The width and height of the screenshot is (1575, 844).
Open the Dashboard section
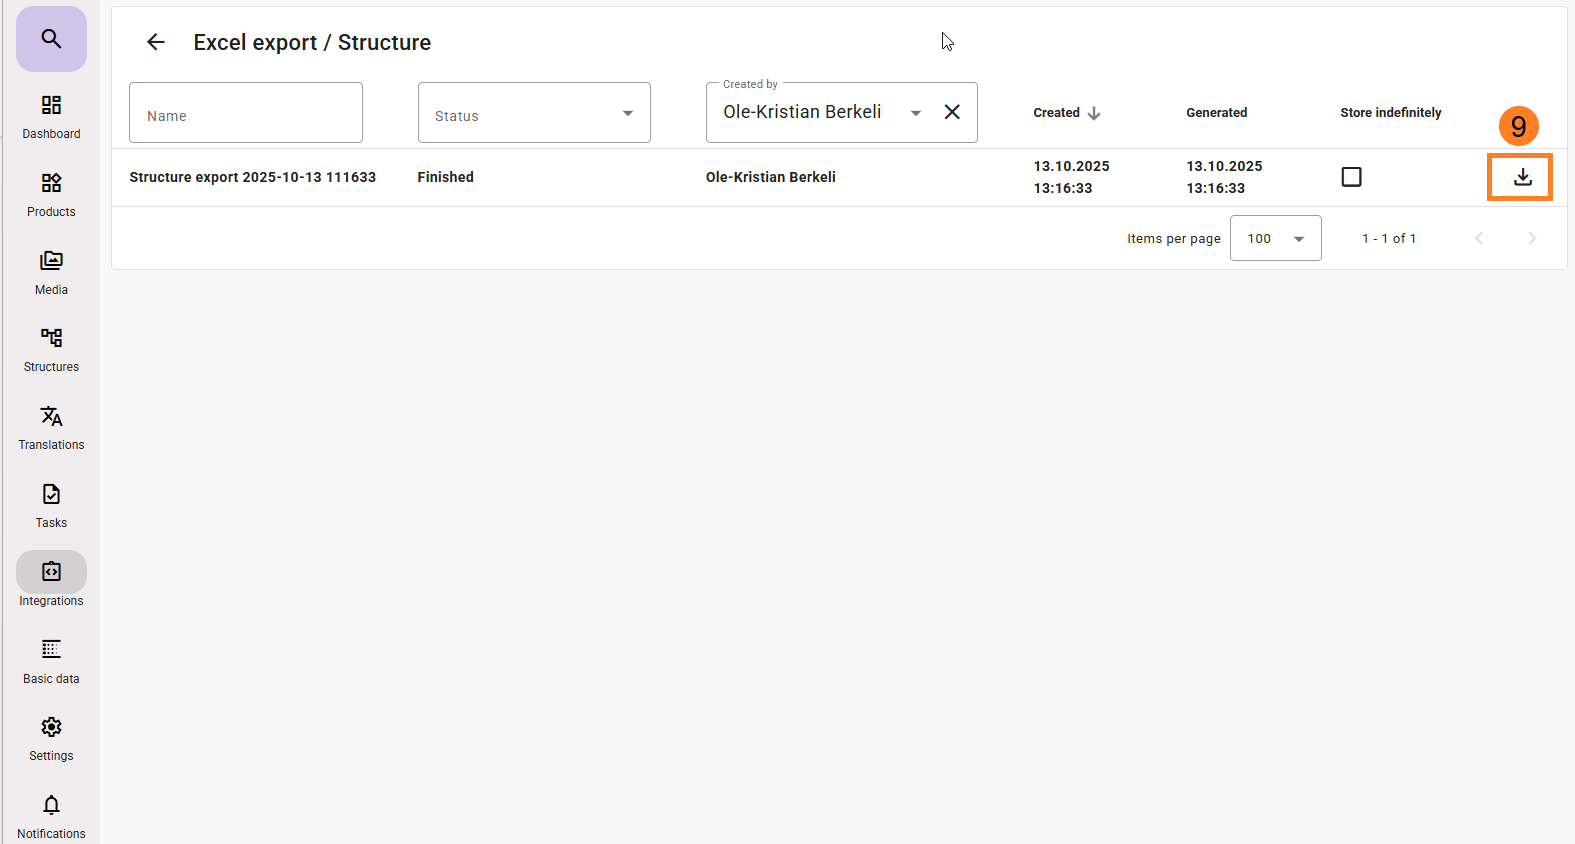tap(51, 116)
